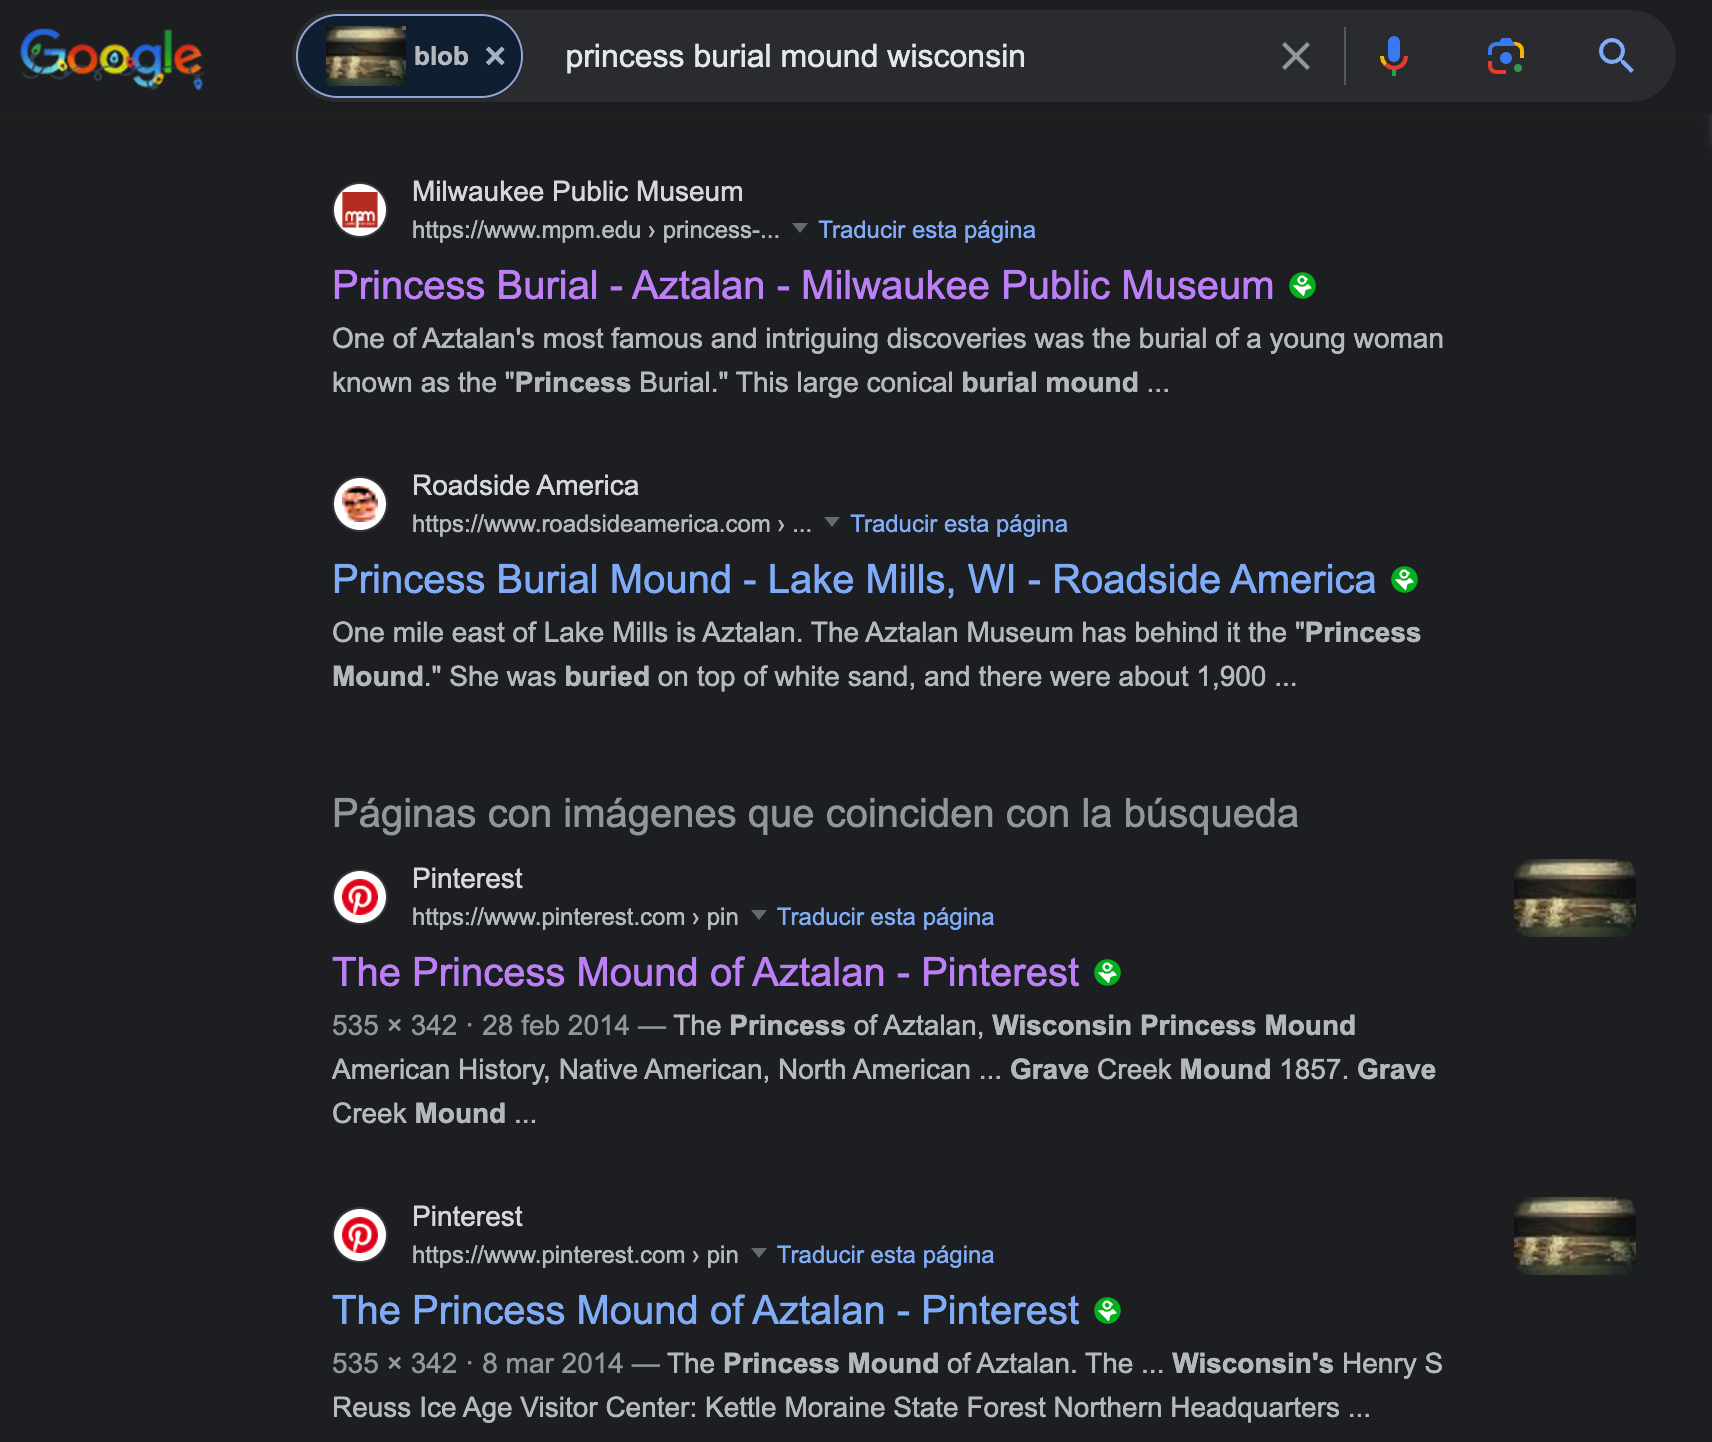Remove the blob image chip
Viewport: 1712px width, 1442px height.
(x=495, y=57)
